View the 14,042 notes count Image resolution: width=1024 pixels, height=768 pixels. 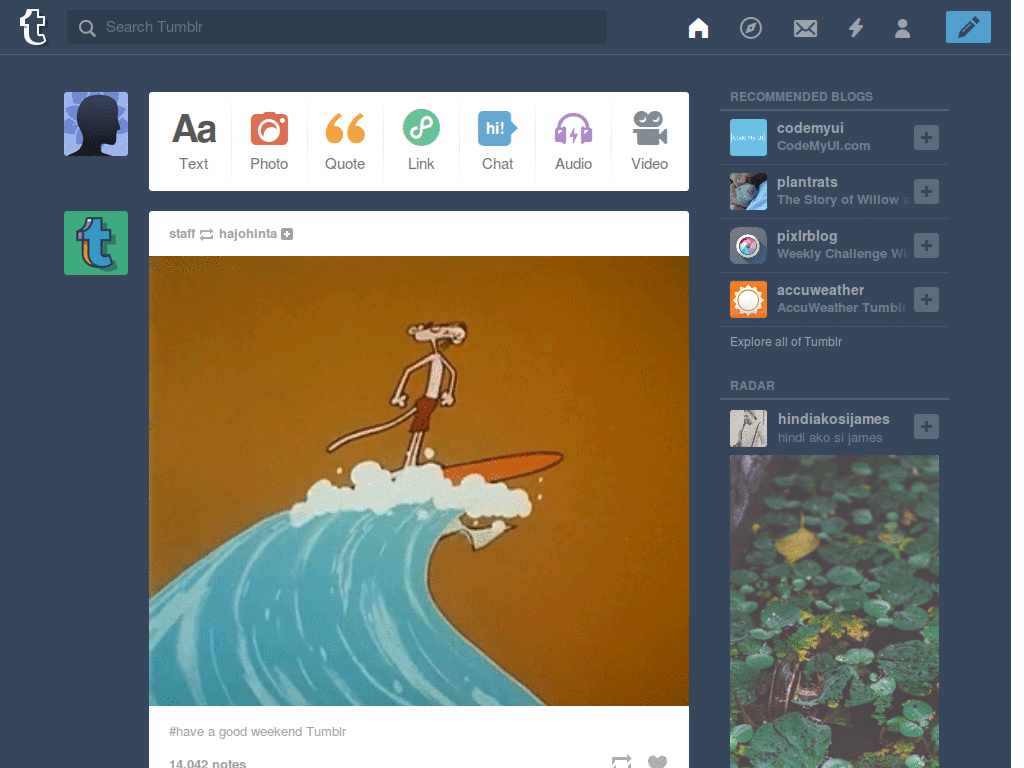coord(207,763)
